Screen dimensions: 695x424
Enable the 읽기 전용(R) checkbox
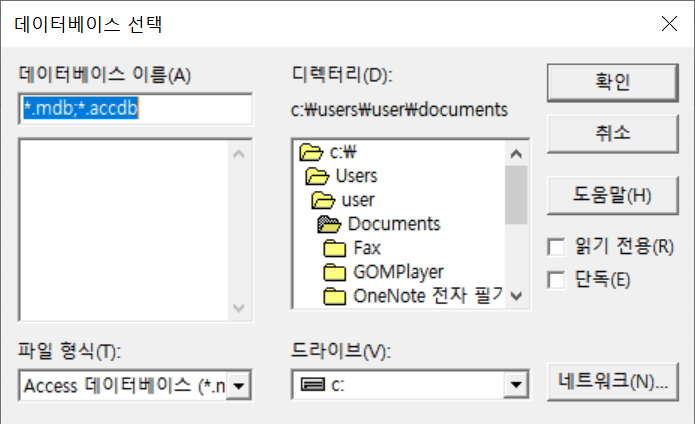click(x=557, y=246)
